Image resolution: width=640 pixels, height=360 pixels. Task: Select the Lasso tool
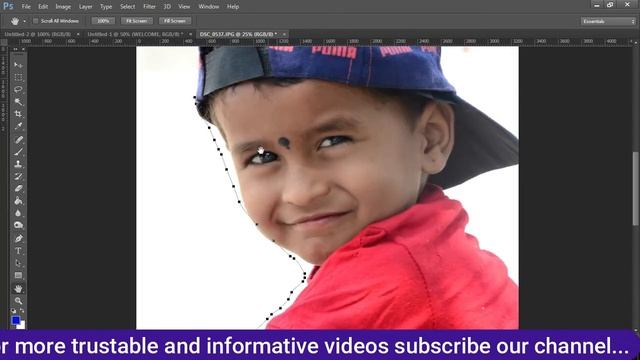(x=18, y=89)
